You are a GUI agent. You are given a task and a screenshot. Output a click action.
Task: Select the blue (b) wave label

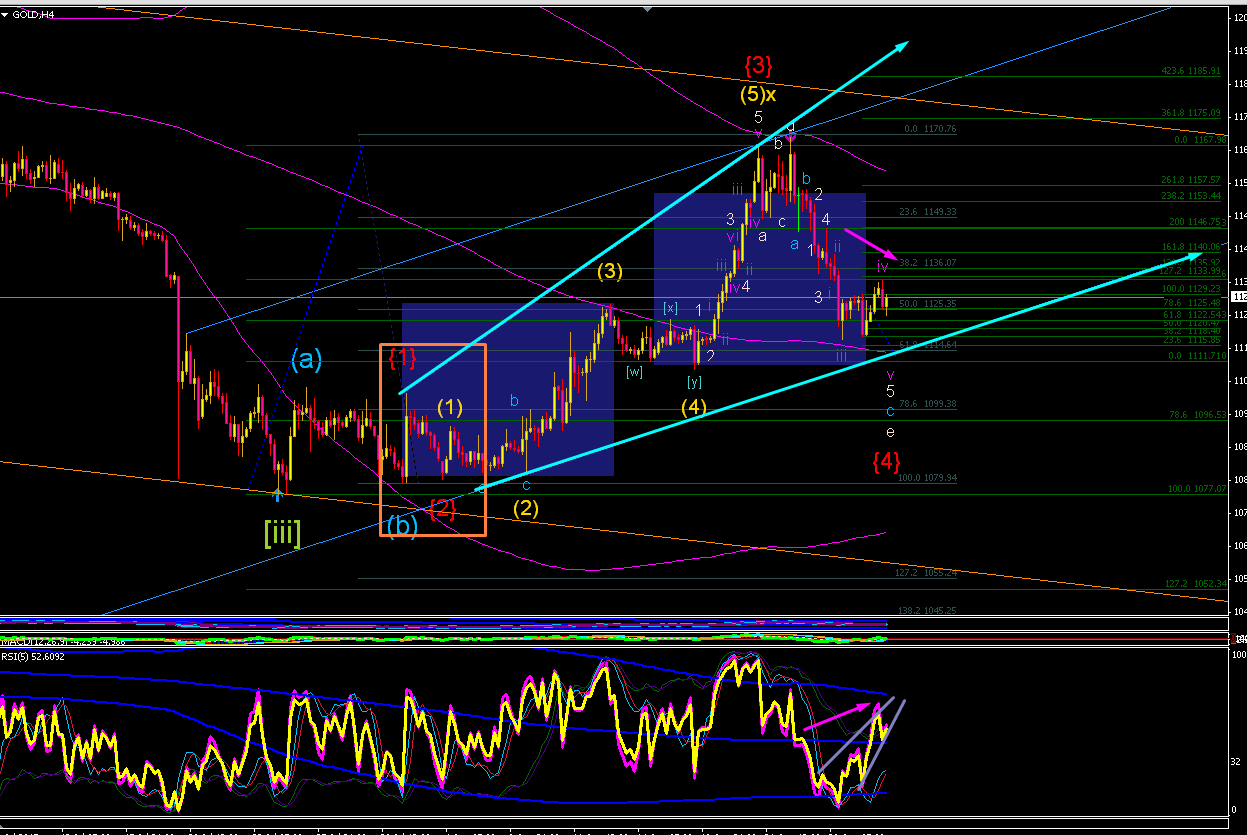[401, 524]
